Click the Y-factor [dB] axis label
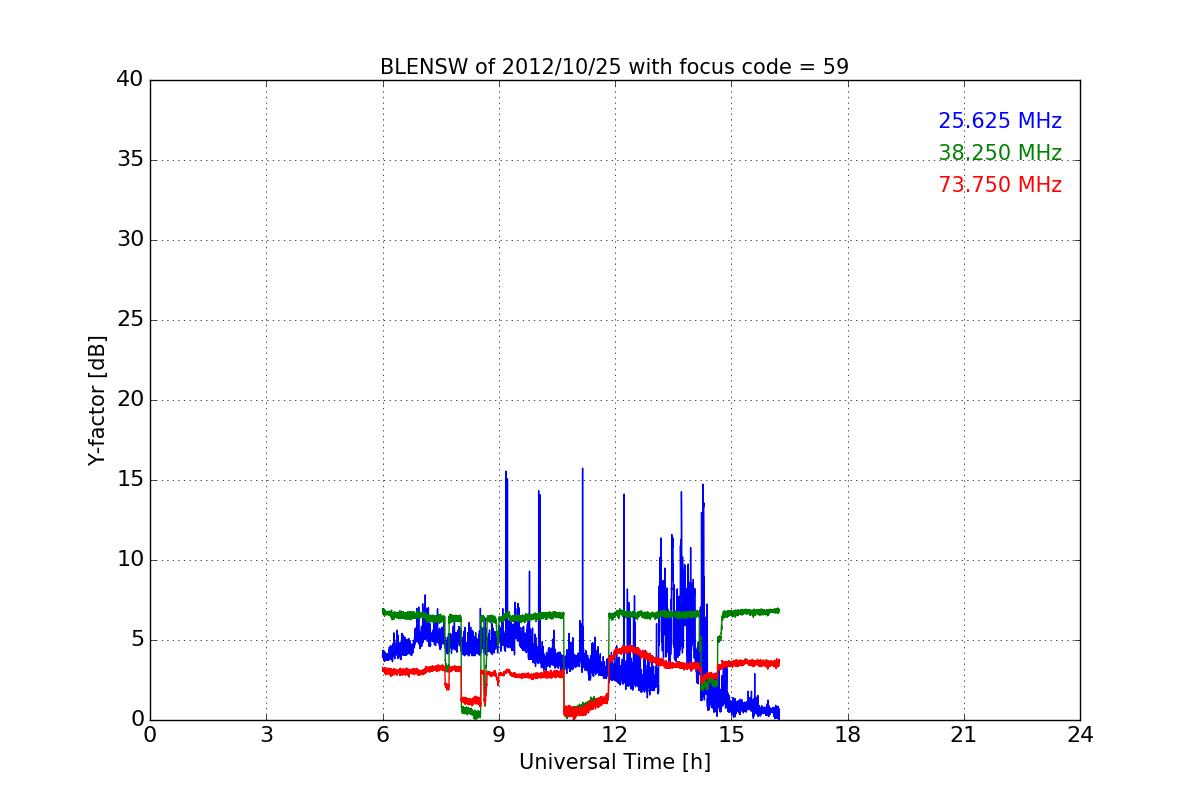Viewport: 1200px width, 800px height. (97, 400)
